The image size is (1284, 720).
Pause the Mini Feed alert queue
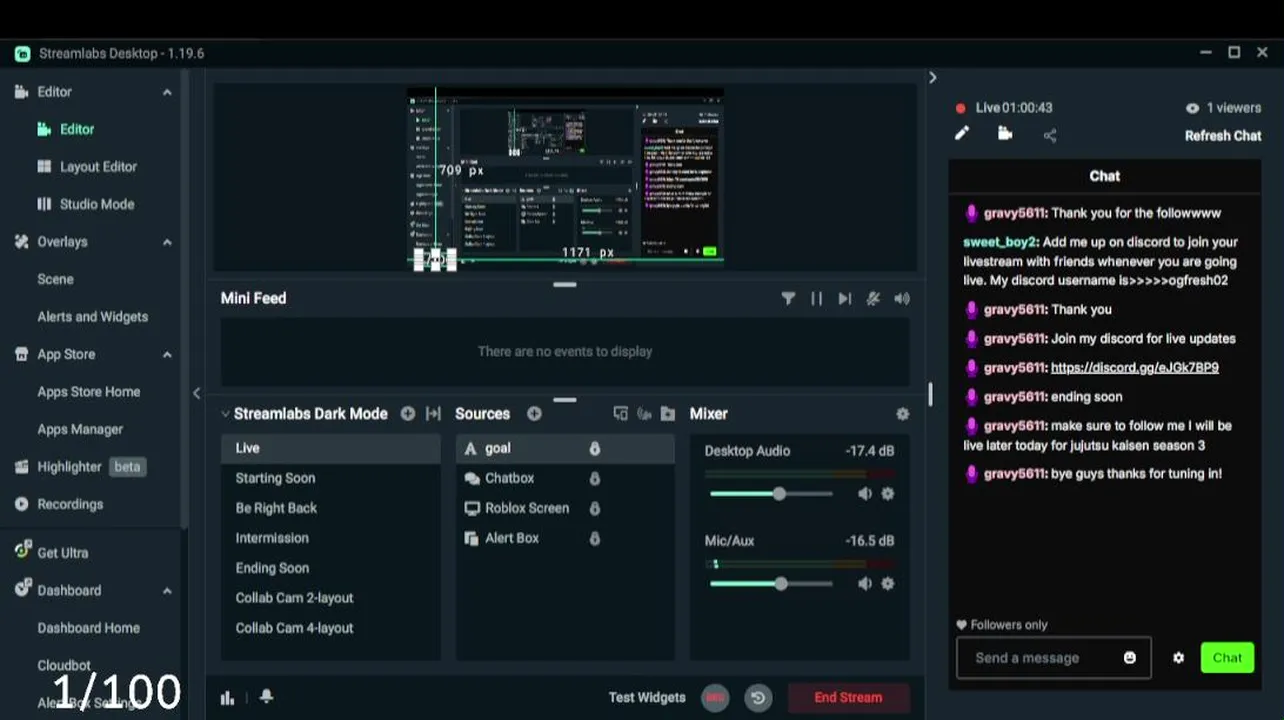tap(817, 298)
